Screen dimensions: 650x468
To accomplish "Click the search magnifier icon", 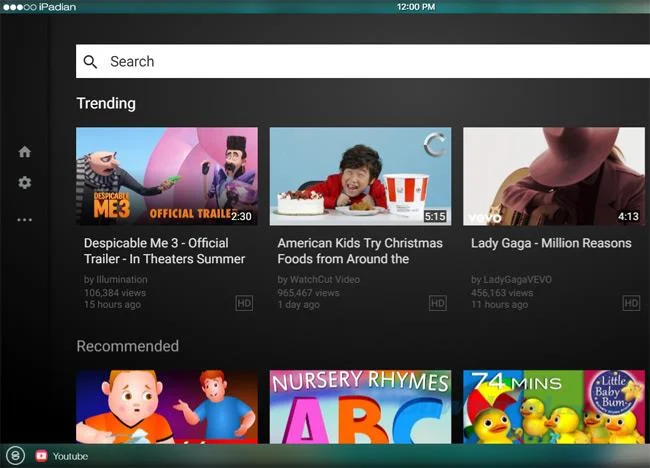I will (90, 62).
